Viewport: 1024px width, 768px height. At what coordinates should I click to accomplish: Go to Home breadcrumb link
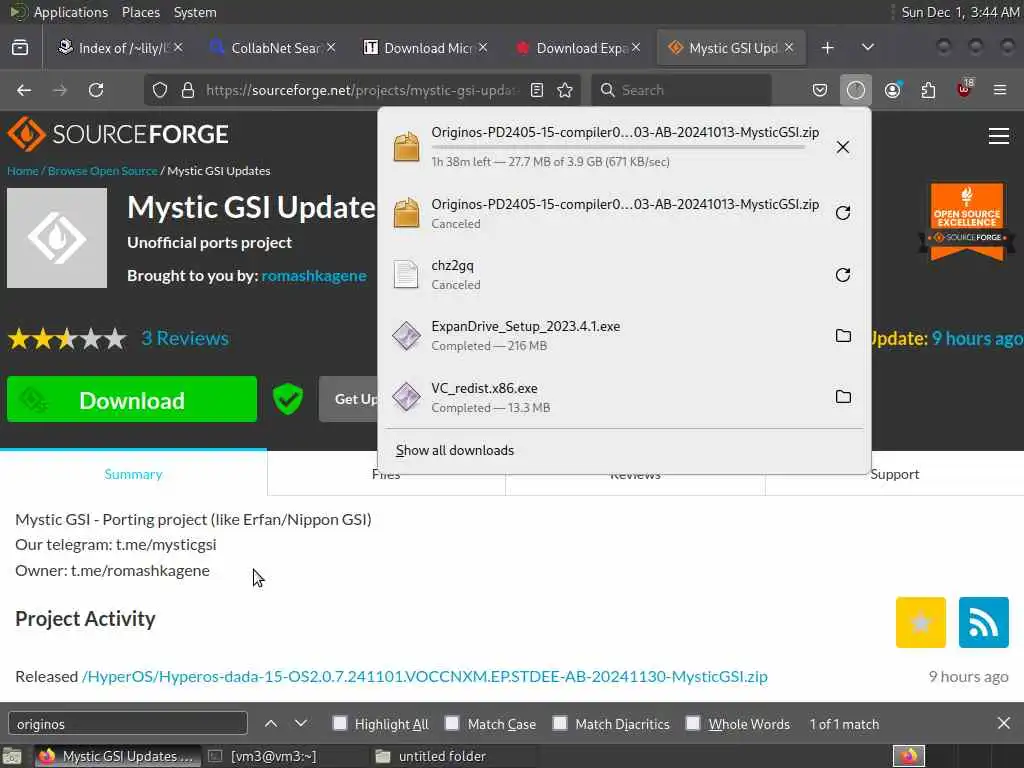(23, 170)
